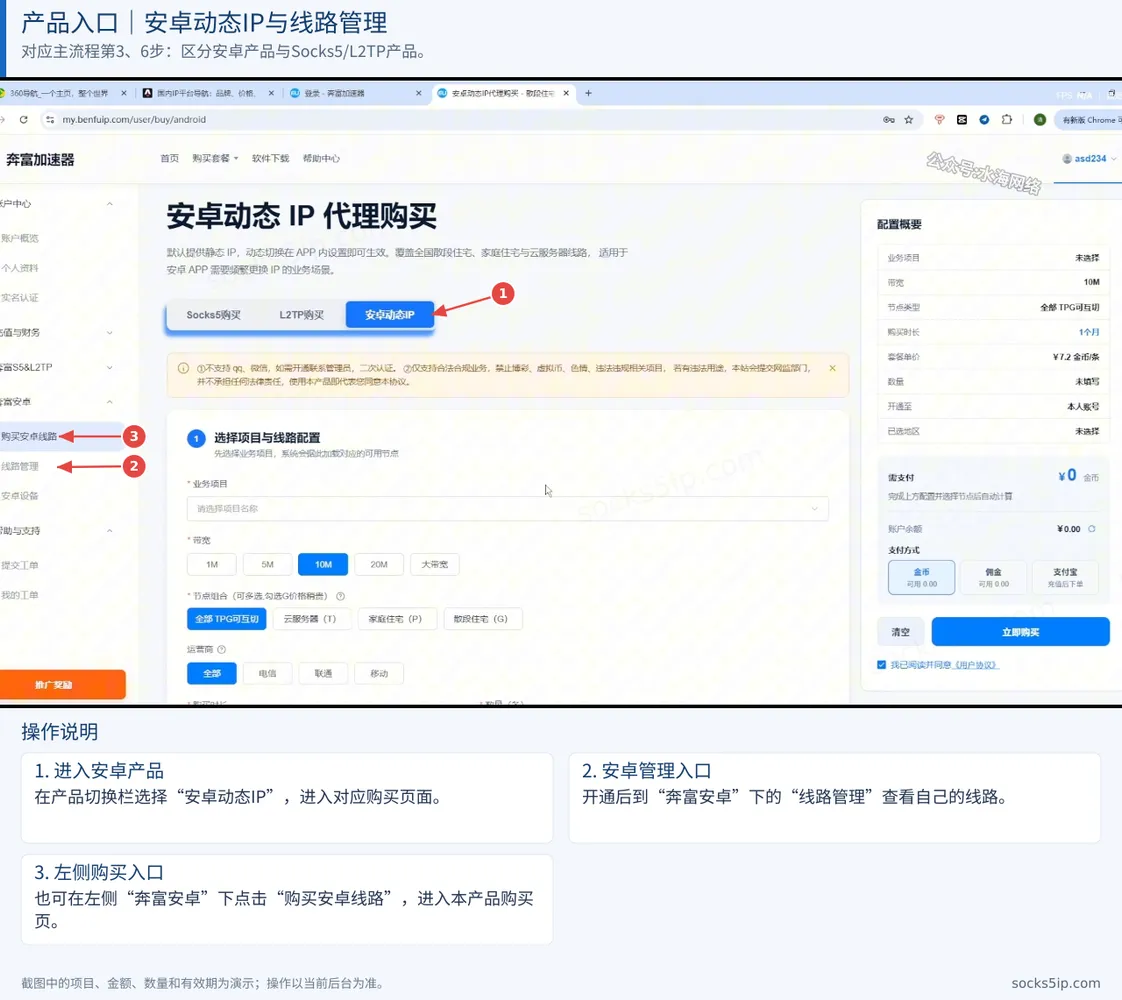Click the password key icon in address bar
Screen dimensions: 1122x1000
tap(889, 119)
